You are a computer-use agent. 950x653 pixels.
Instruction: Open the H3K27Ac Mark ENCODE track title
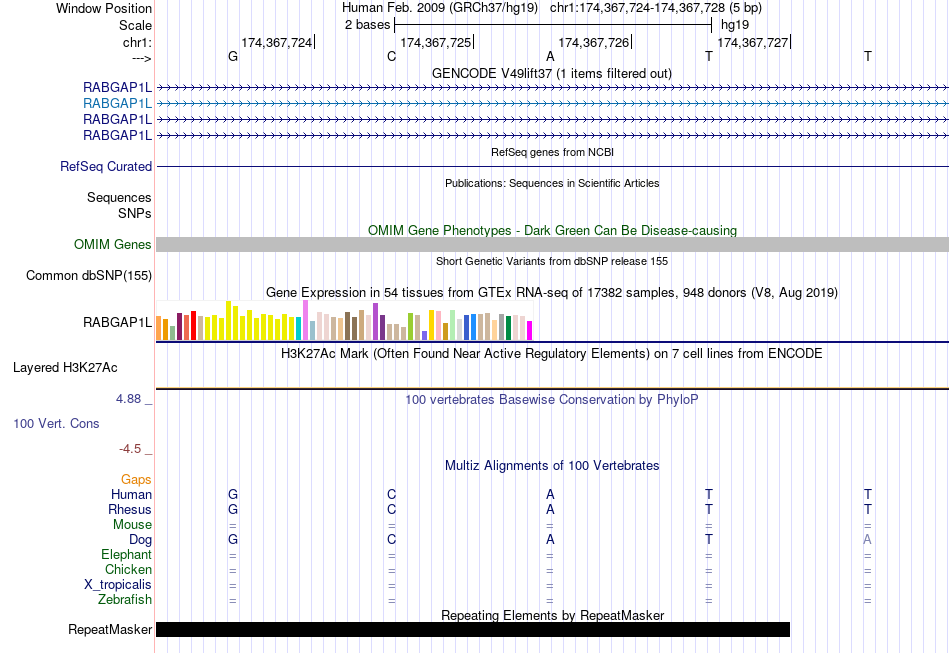551,354
